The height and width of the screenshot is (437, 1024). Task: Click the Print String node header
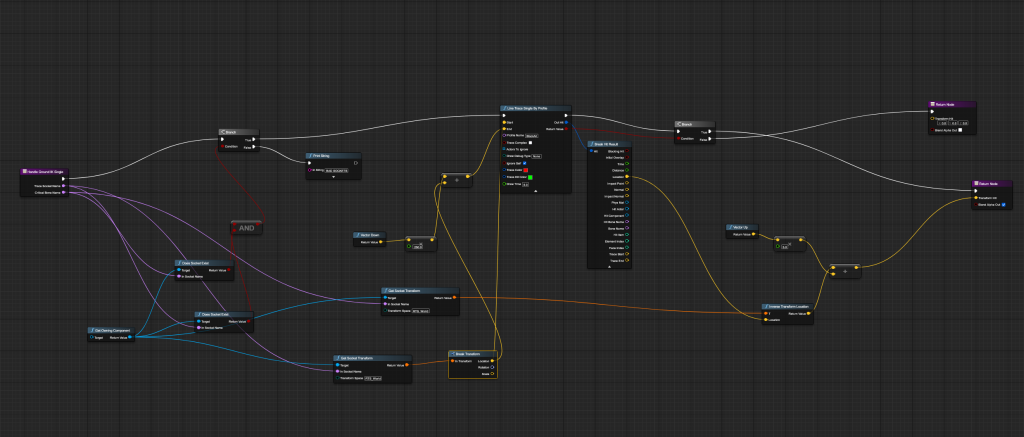click(324, 156)
